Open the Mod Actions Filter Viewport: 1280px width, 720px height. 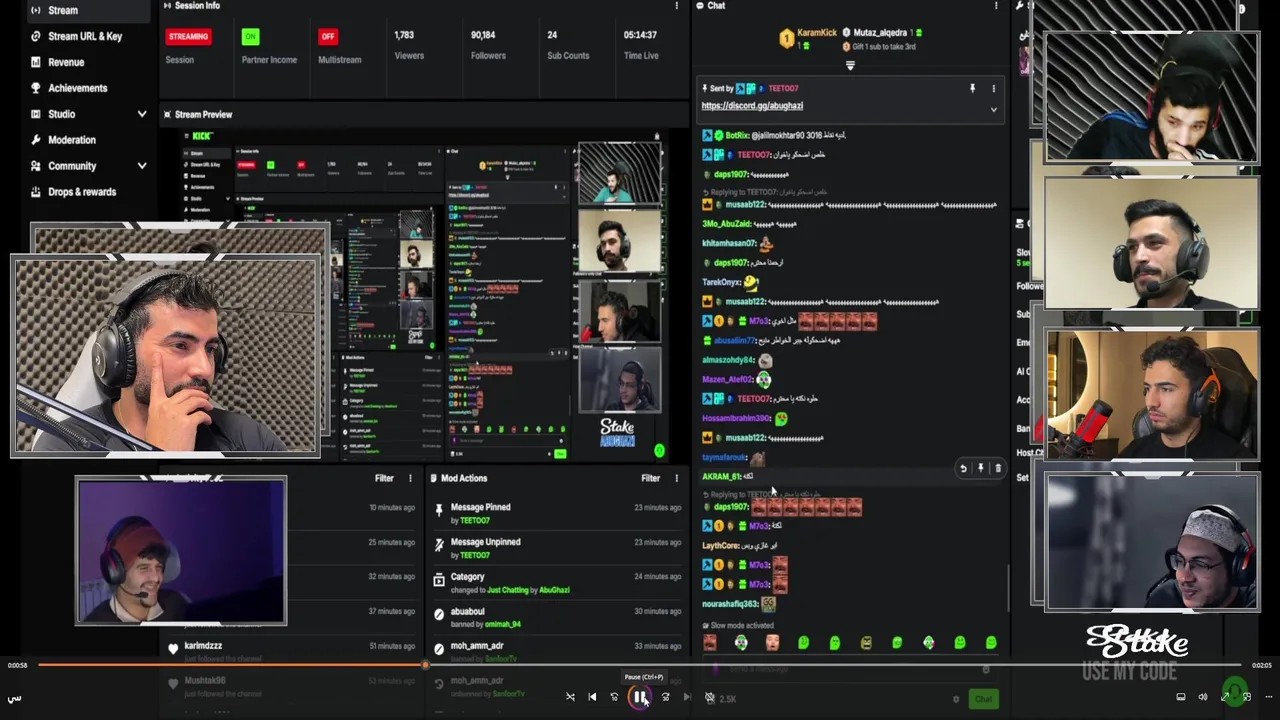tap(650, 478)
